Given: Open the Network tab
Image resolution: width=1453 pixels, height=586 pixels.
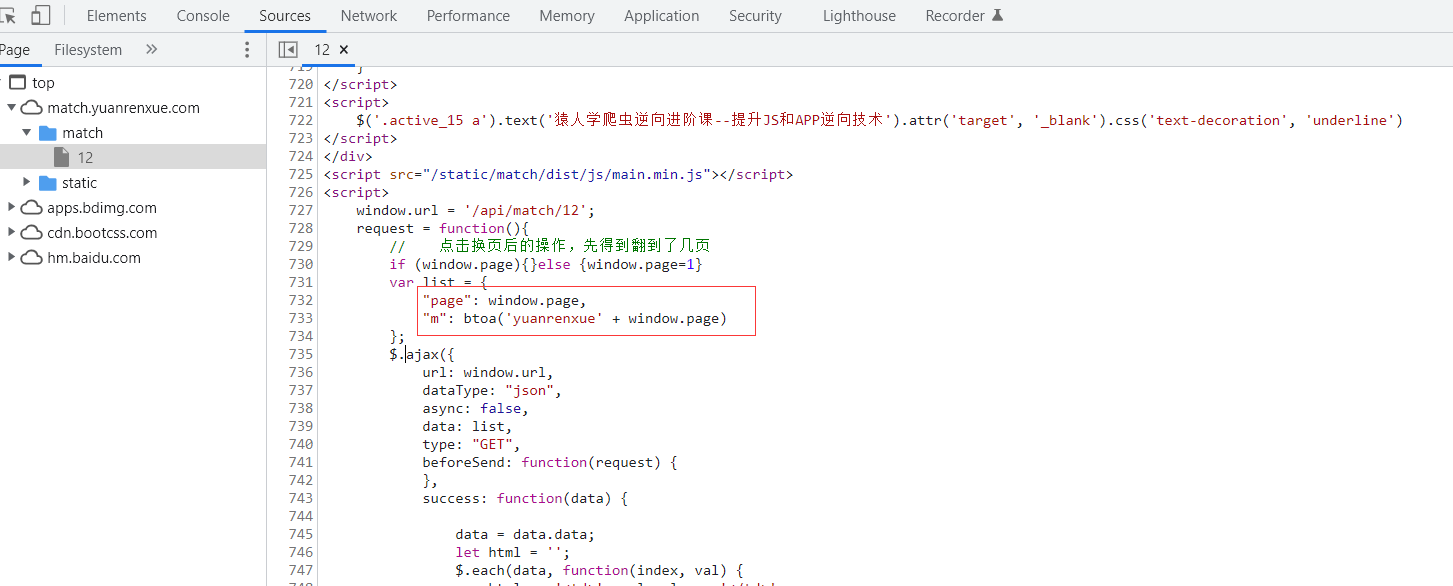Looking at the screenshot, I should click(x=369, y=16).
